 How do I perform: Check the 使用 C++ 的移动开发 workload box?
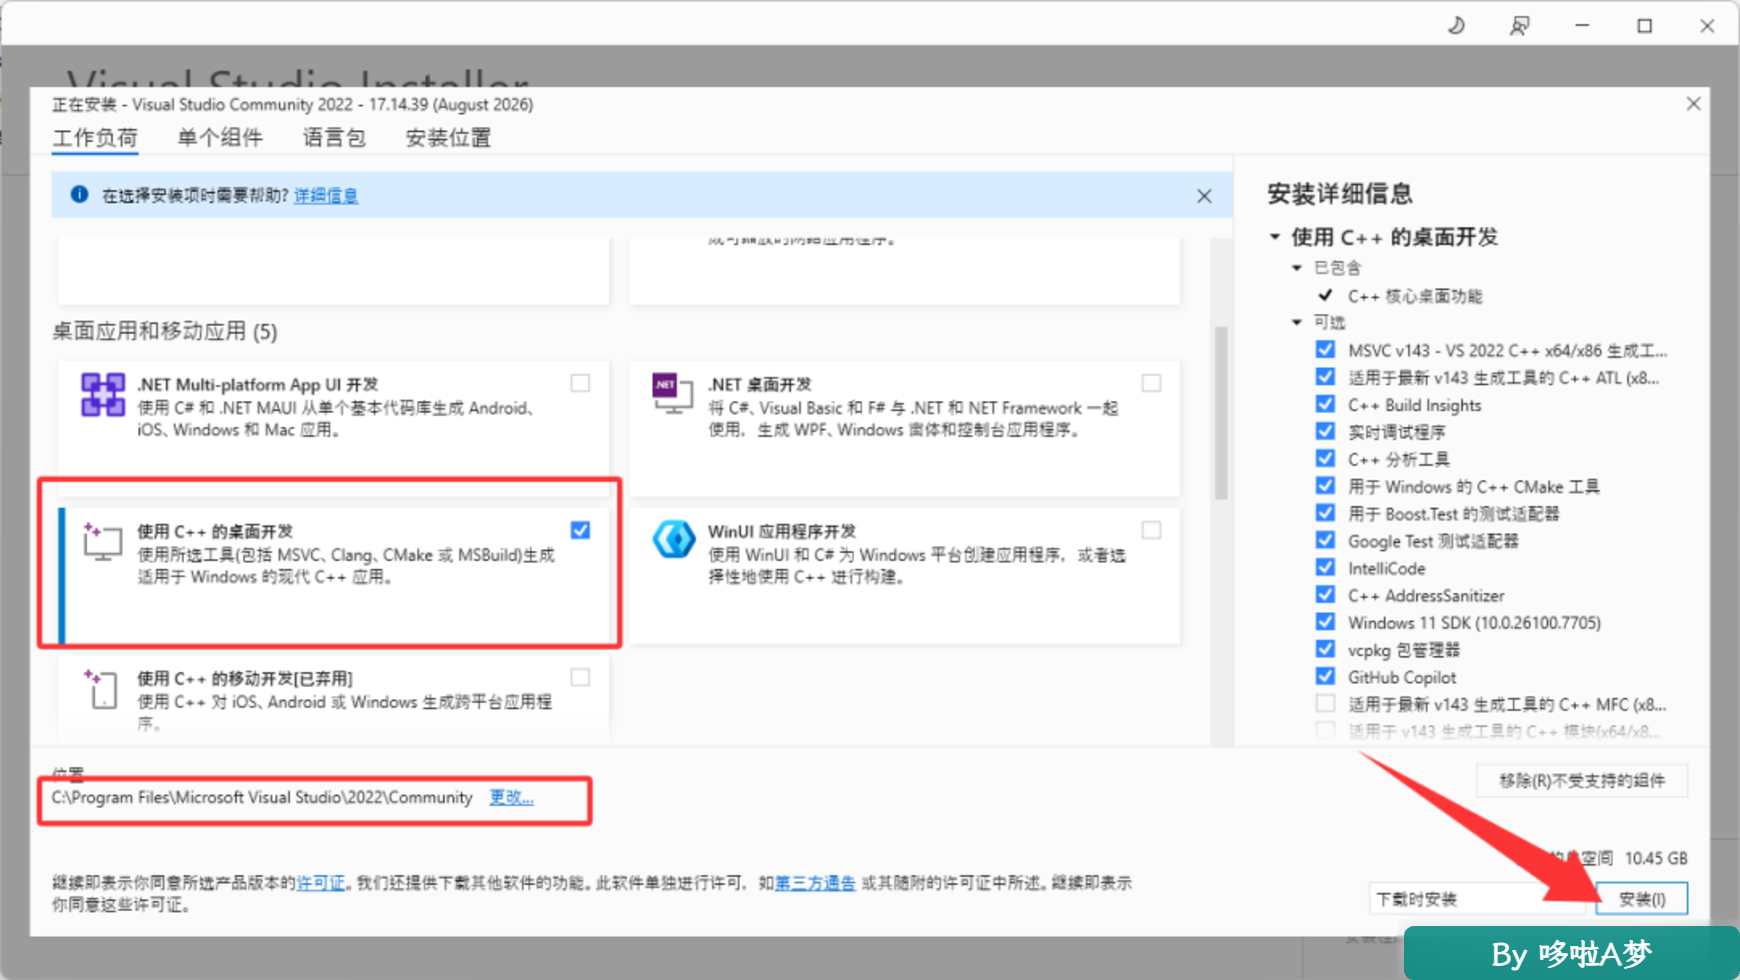pos(580,677)
